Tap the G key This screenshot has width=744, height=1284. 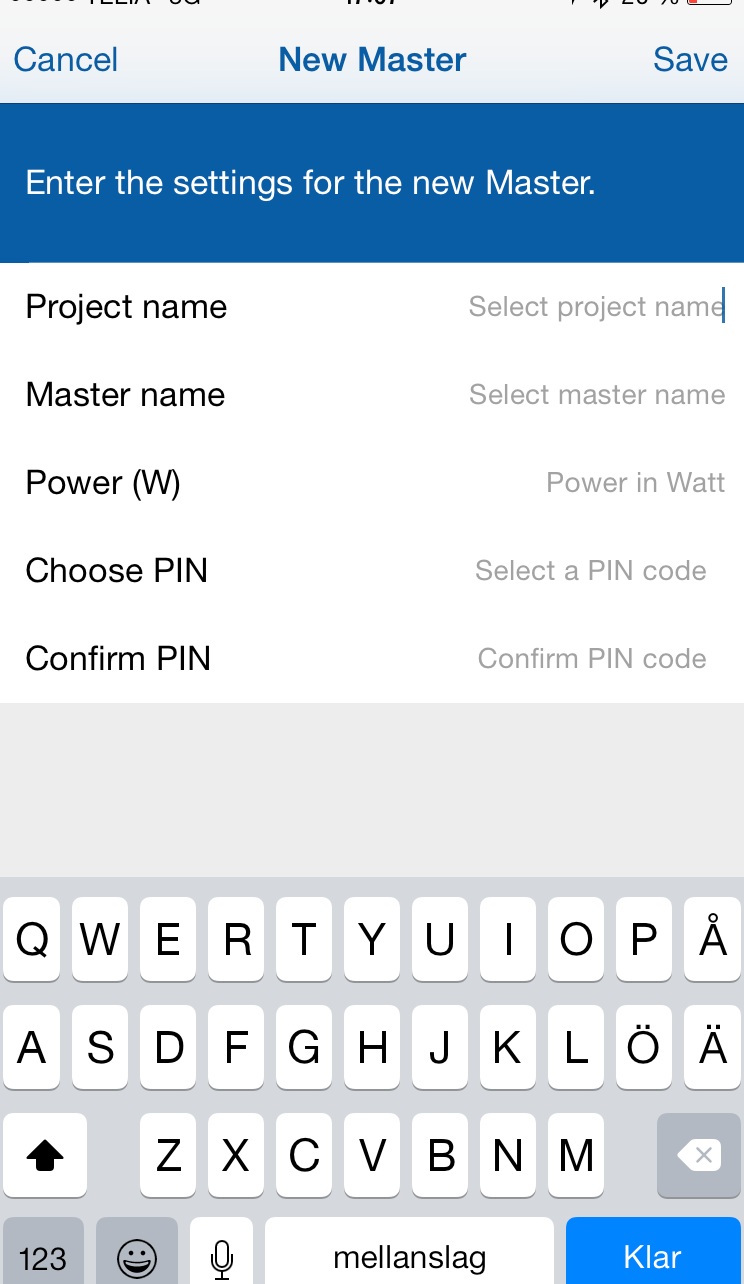tap(304, 1047)
